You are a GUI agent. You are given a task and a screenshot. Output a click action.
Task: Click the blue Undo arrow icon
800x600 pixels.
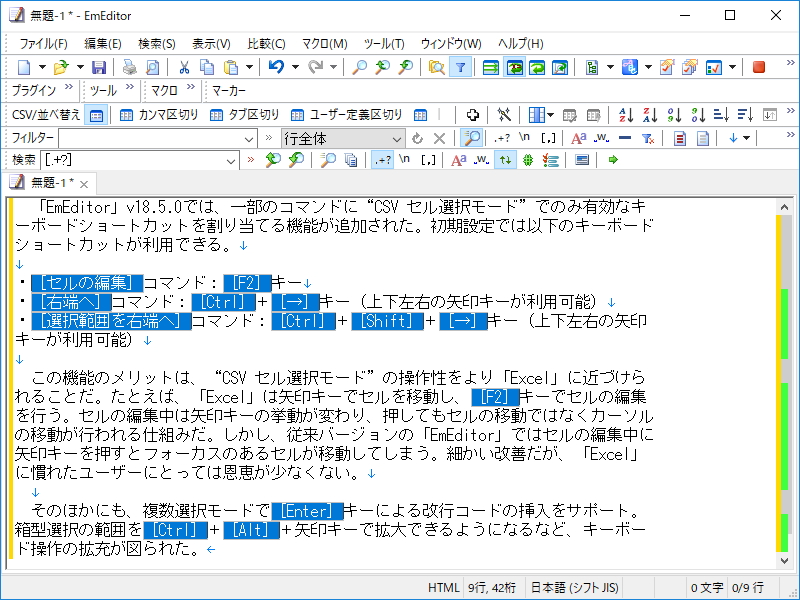pyautogui.click(x=276, y=67)
